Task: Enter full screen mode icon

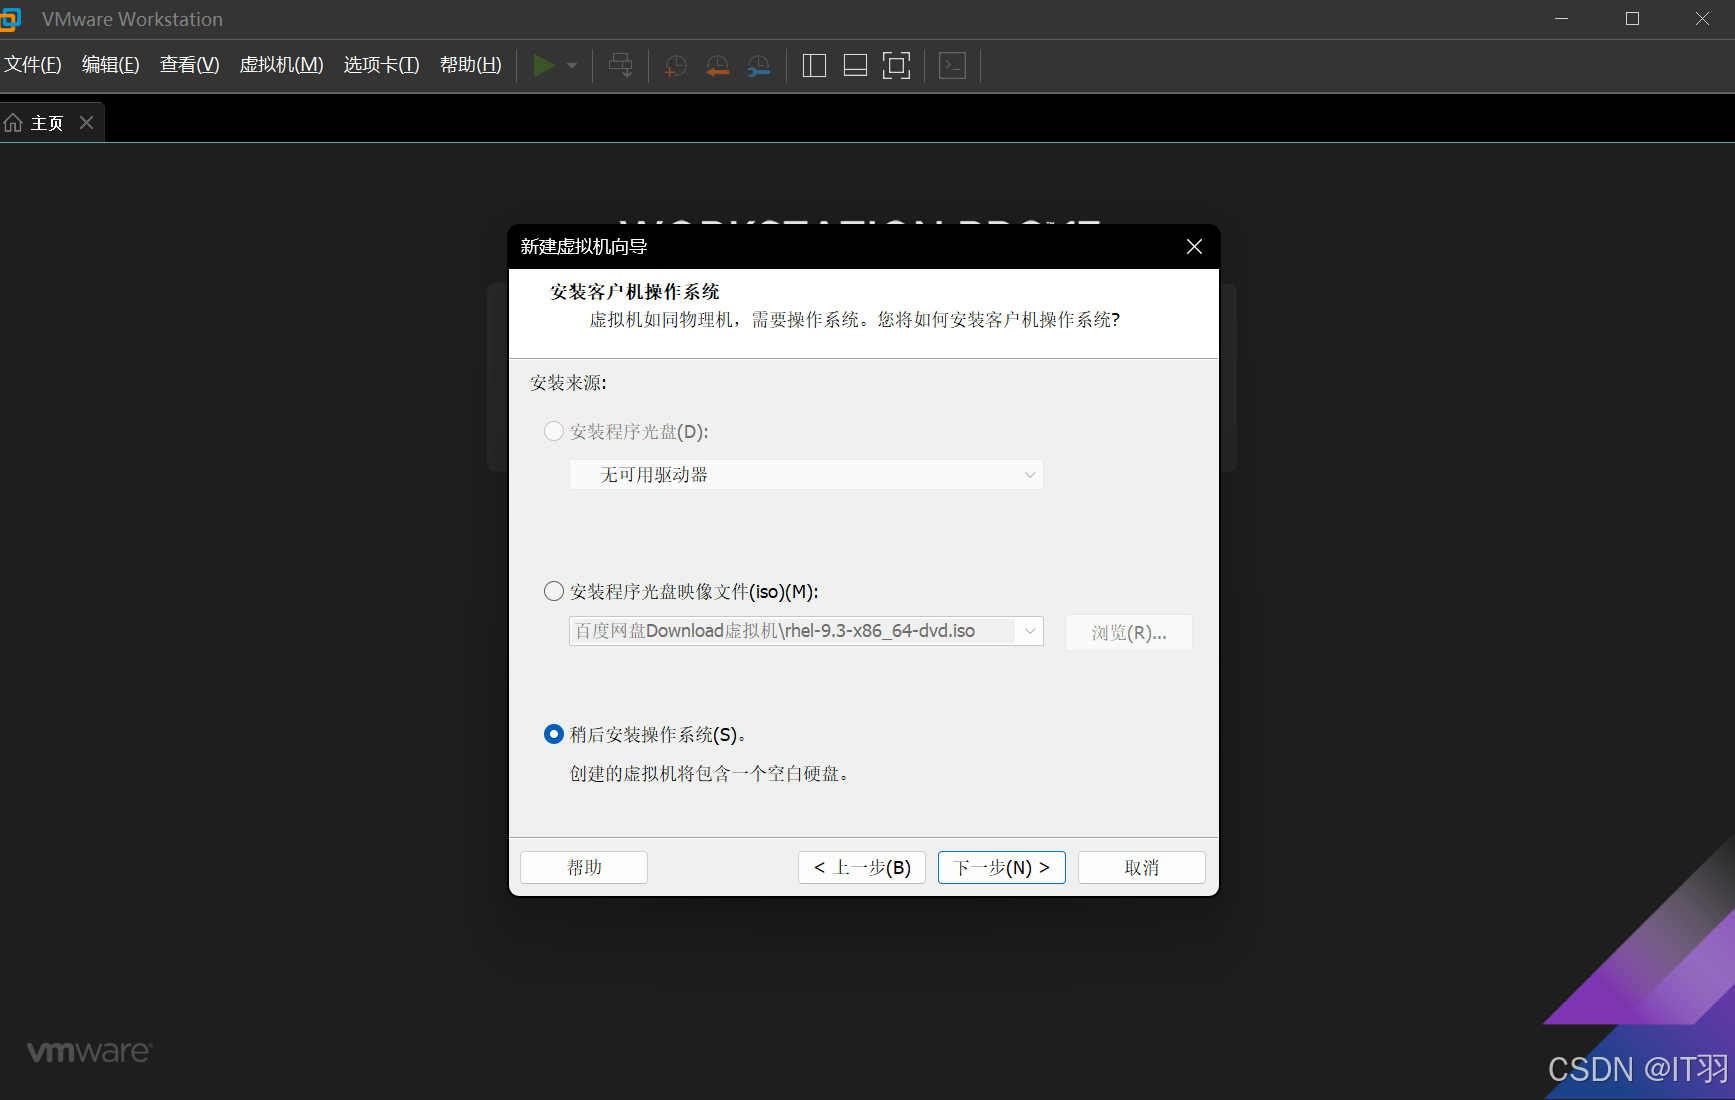Action: [897, 66]
